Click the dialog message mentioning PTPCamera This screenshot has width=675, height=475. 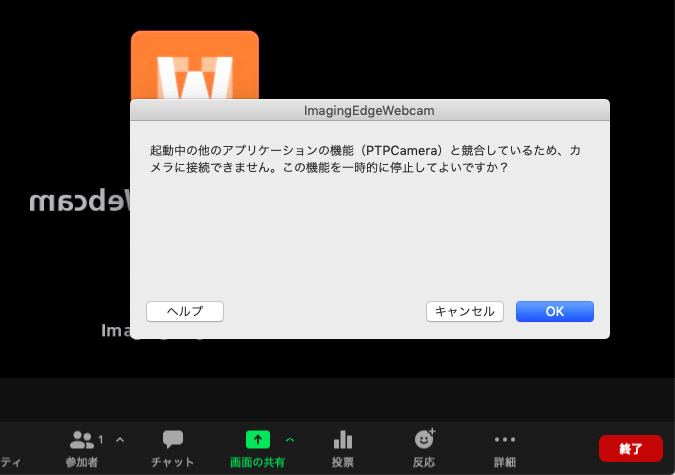(x=365, y=158)
